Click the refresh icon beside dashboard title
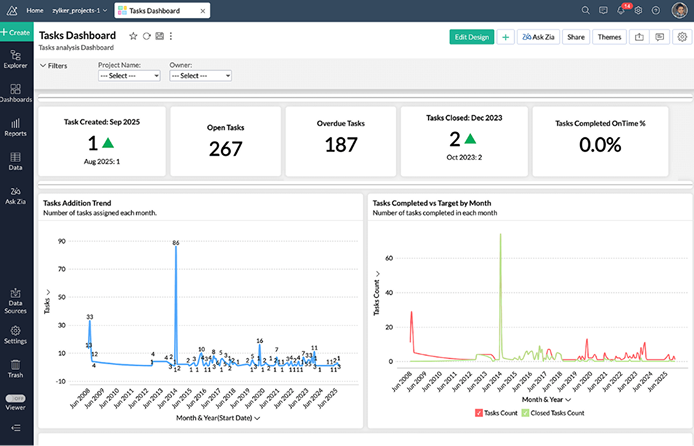Viewport: 694px width, 446px height. pos(147,36)
